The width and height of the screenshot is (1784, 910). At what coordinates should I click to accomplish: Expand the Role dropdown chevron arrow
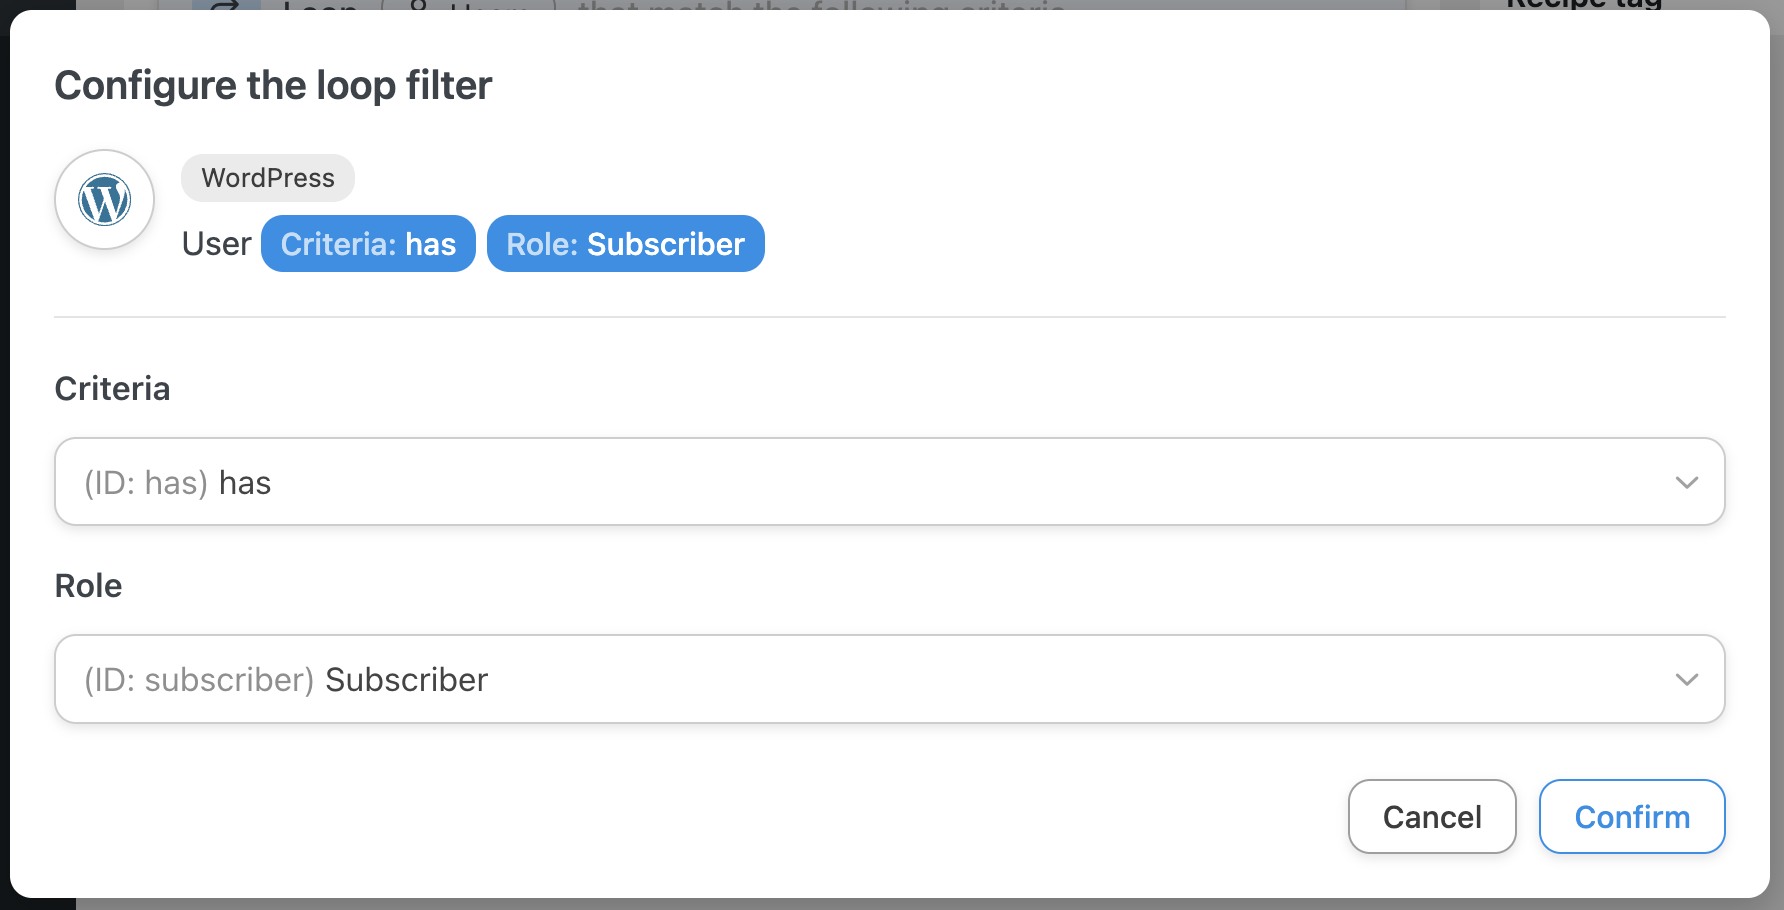[1686, 679]
